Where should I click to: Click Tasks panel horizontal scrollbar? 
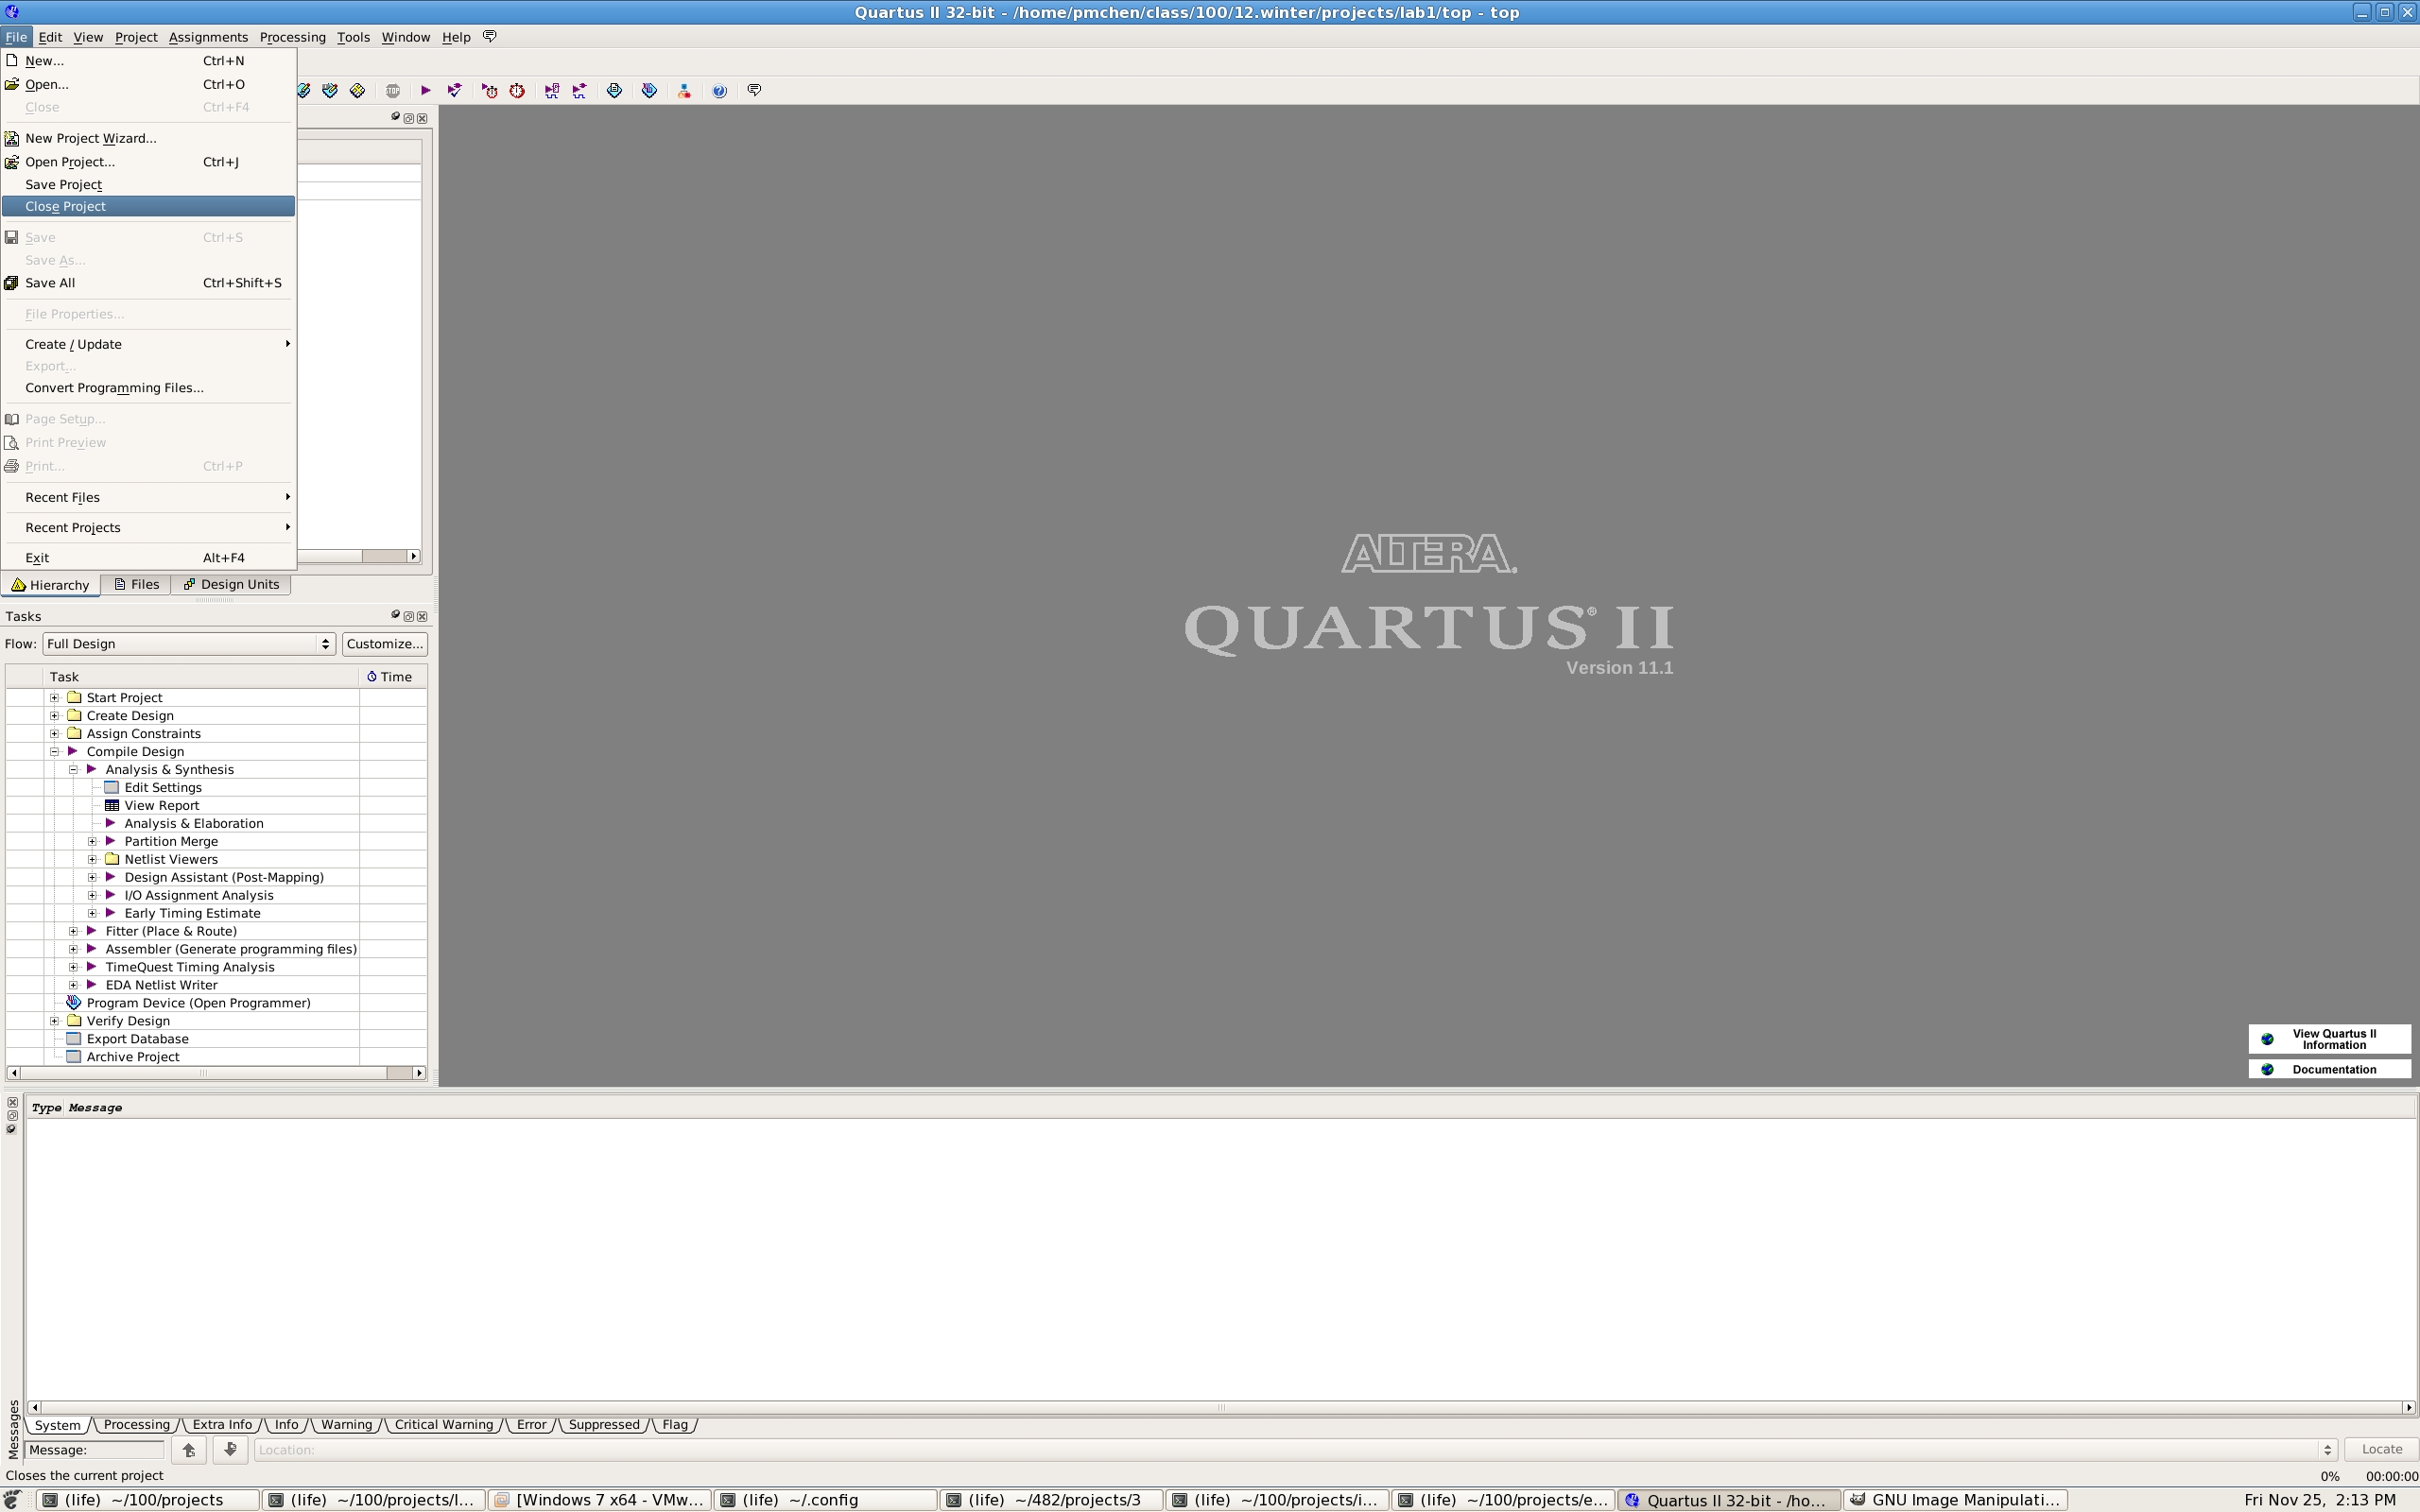click(x=216, y=1073)
